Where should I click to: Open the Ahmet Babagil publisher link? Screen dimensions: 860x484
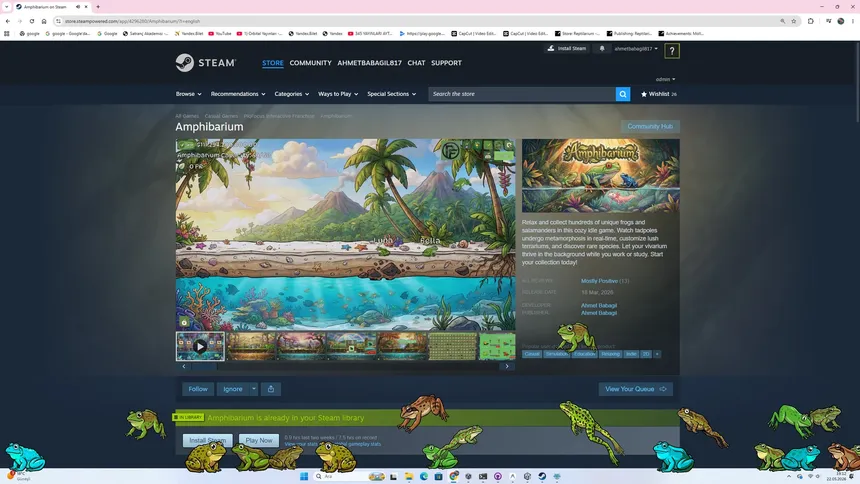coord(599,313)
